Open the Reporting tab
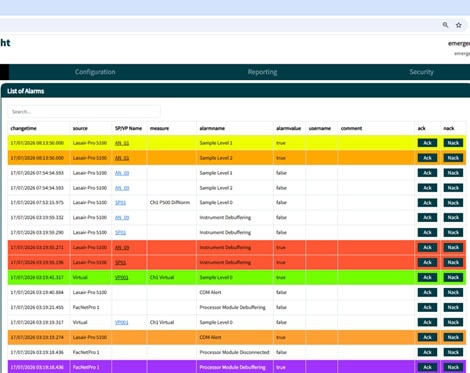470x373 pixels. (262, 72)
